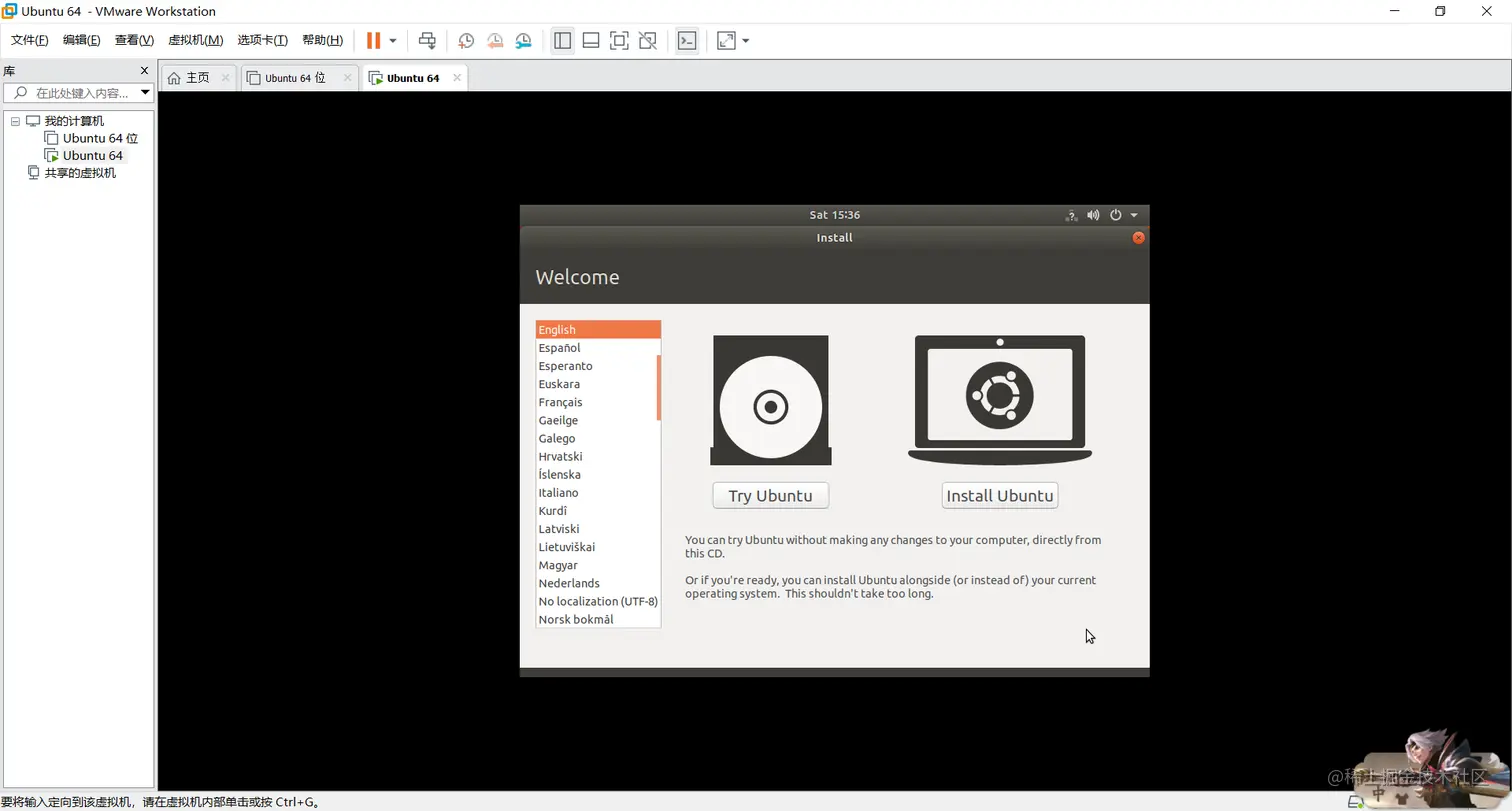Select Íslenska in the language list

(596, 475)
